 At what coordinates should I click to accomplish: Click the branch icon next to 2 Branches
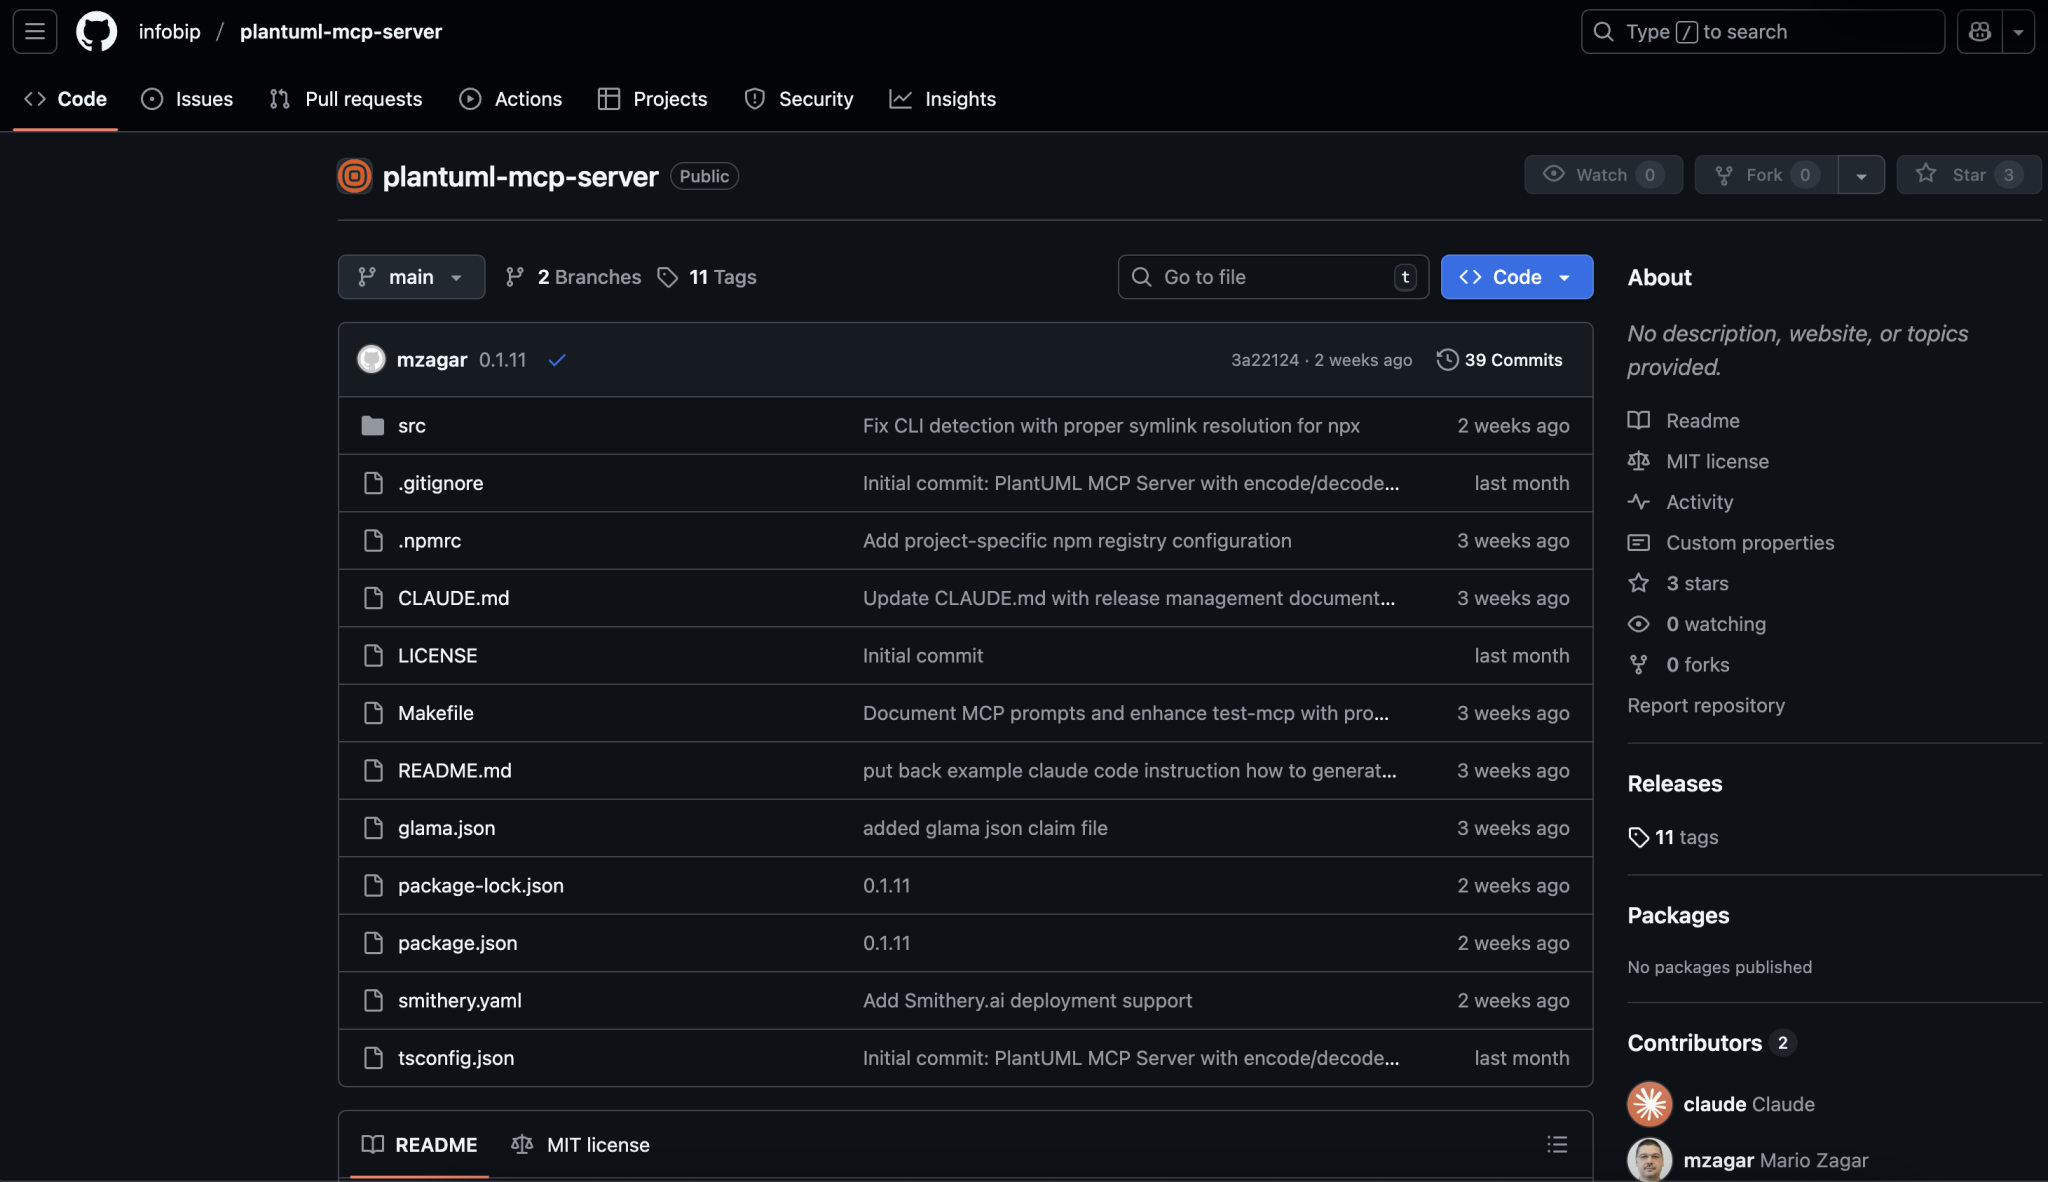pos(516,277)
